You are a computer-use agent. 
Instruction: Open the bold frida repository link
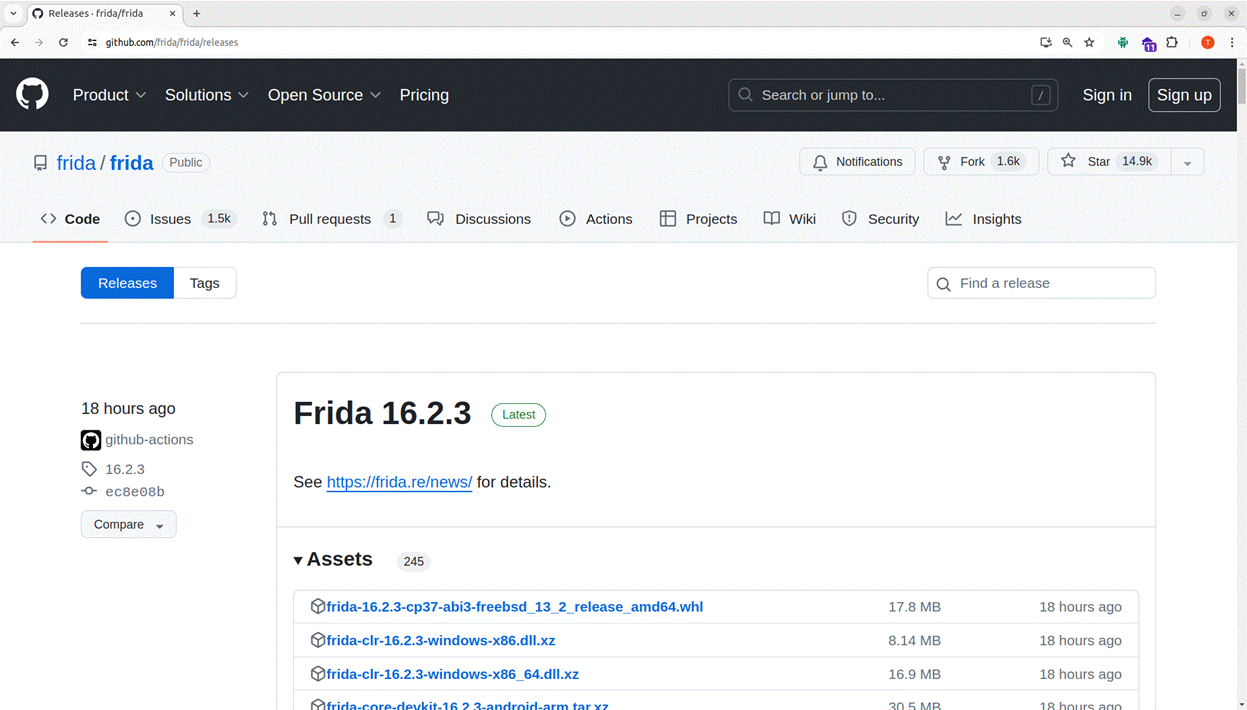(131, 163)
